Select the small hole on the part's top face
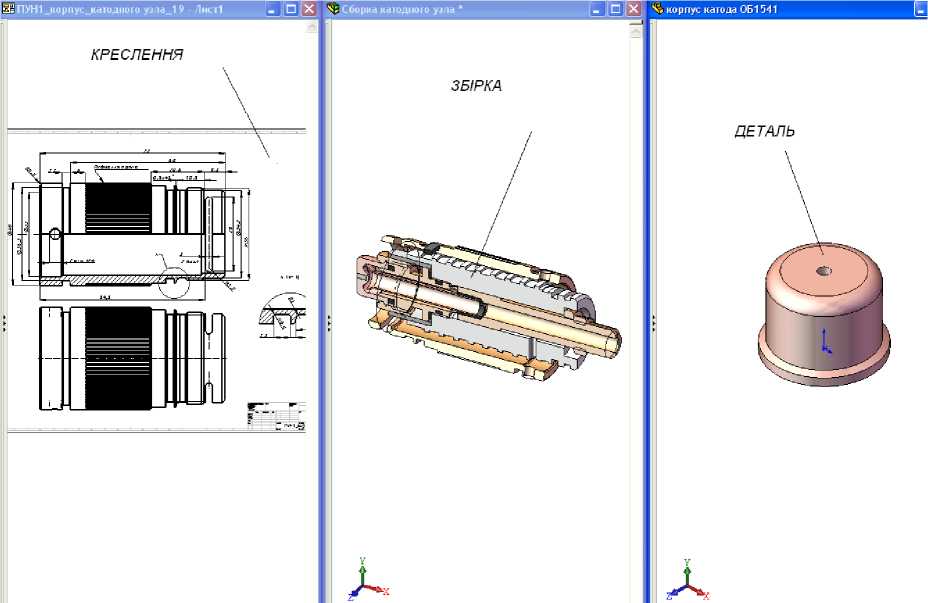Image resolution: width=928 pixels, height=603 pixels. (822, 270)
